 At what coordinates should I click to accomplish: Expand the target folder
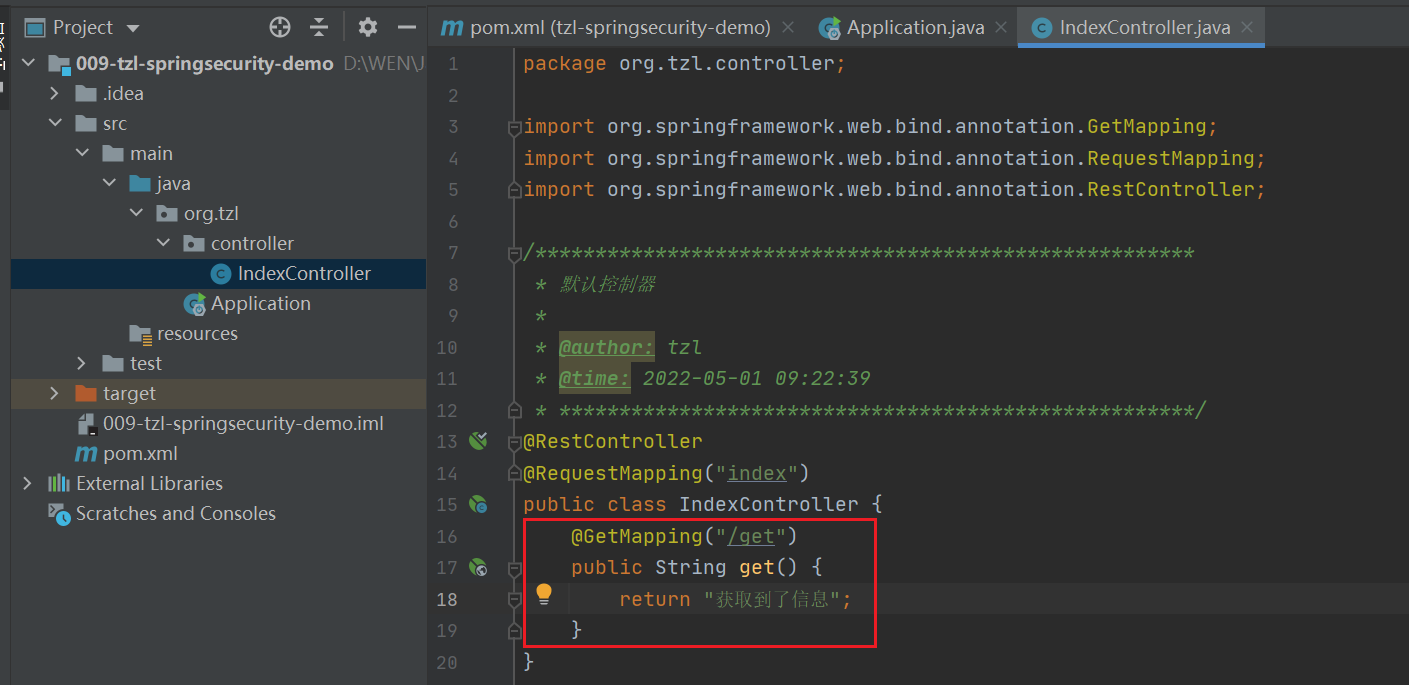pyautogui.click(x=54, y=394)
